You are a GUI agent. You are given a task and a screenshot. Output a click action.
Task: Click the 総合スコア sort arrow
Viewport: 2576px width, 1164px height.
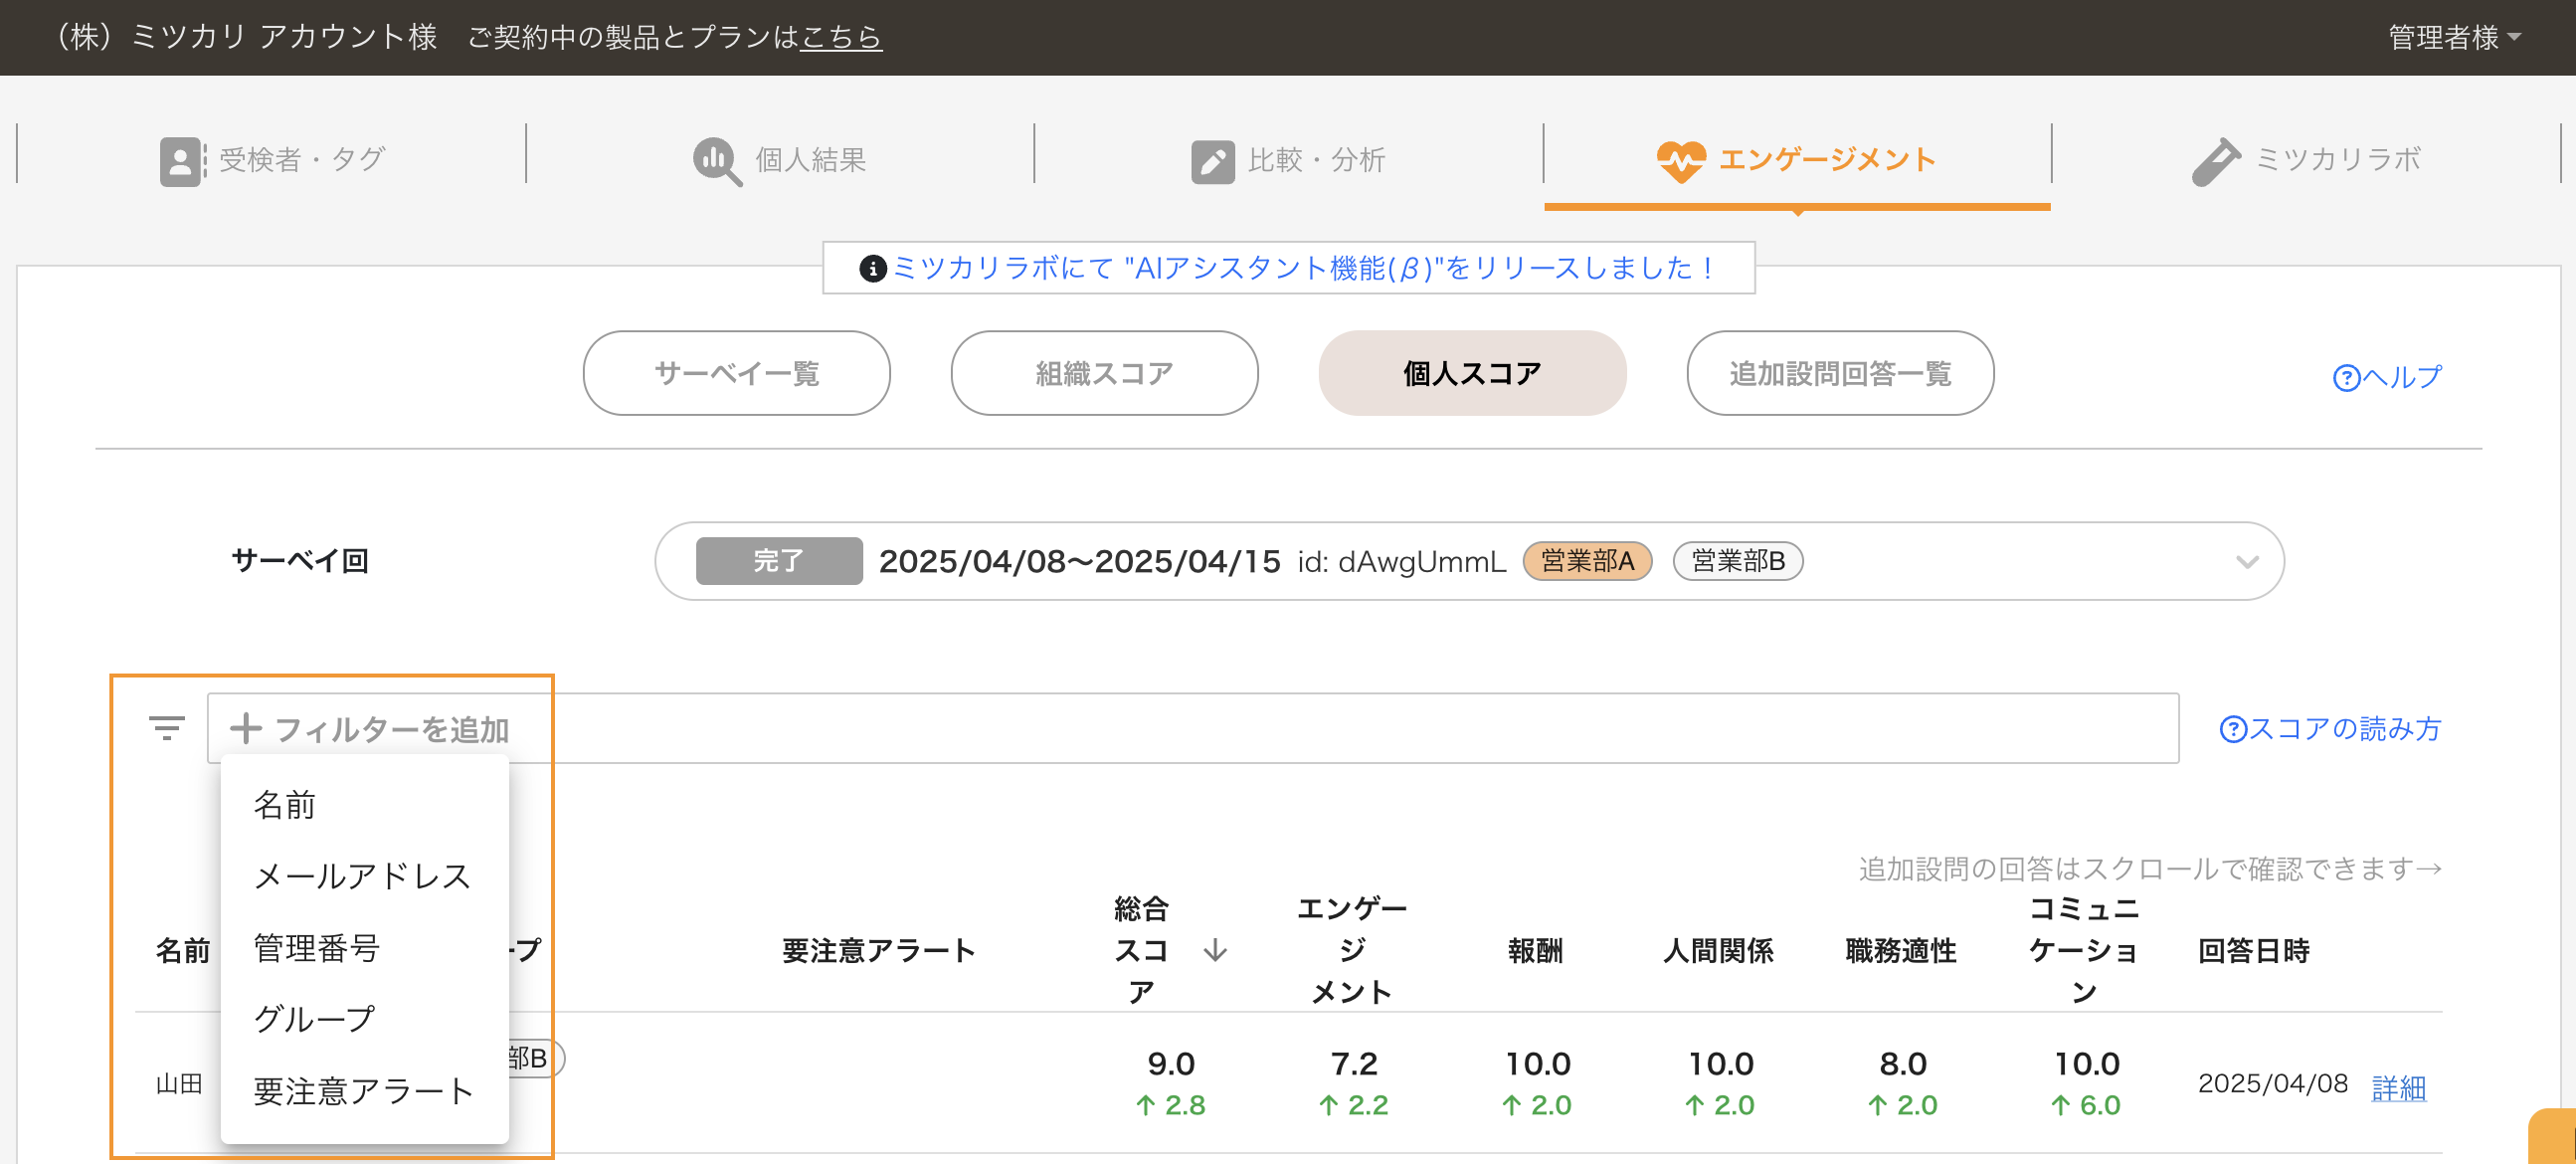click(x=1215, y=949)
